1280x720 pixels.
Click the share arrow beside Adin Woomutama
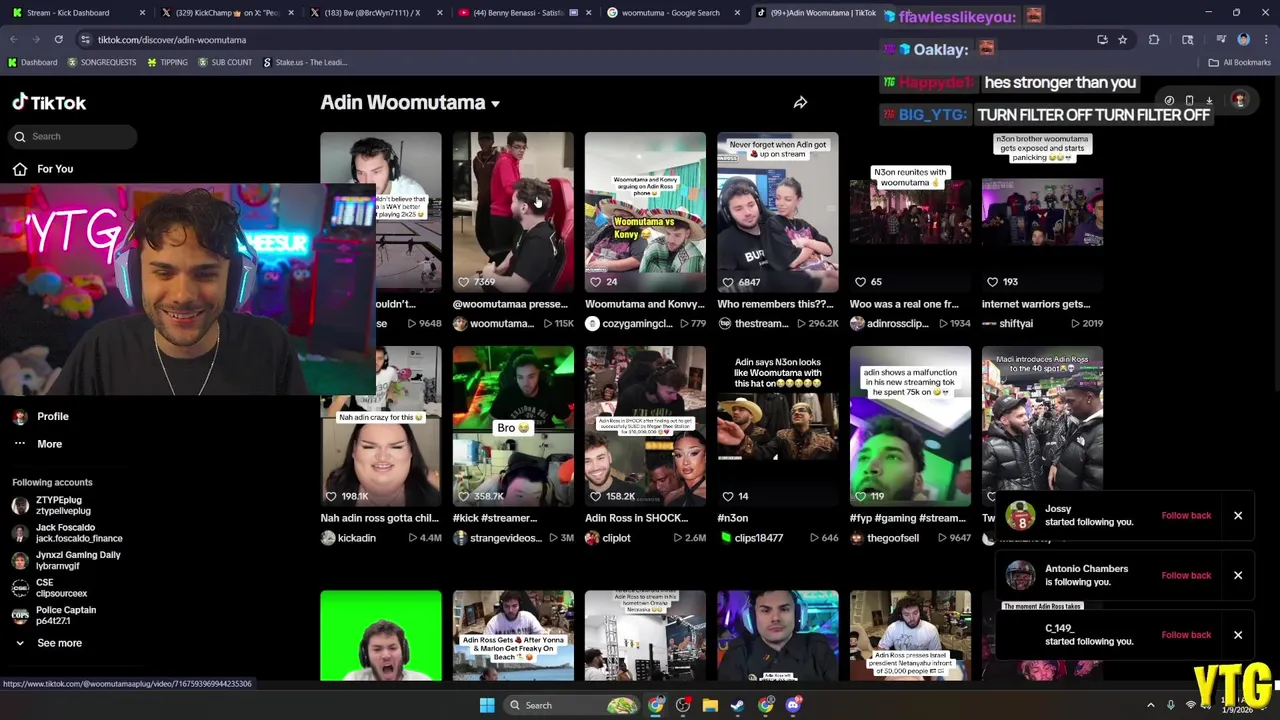click(800, 102)
